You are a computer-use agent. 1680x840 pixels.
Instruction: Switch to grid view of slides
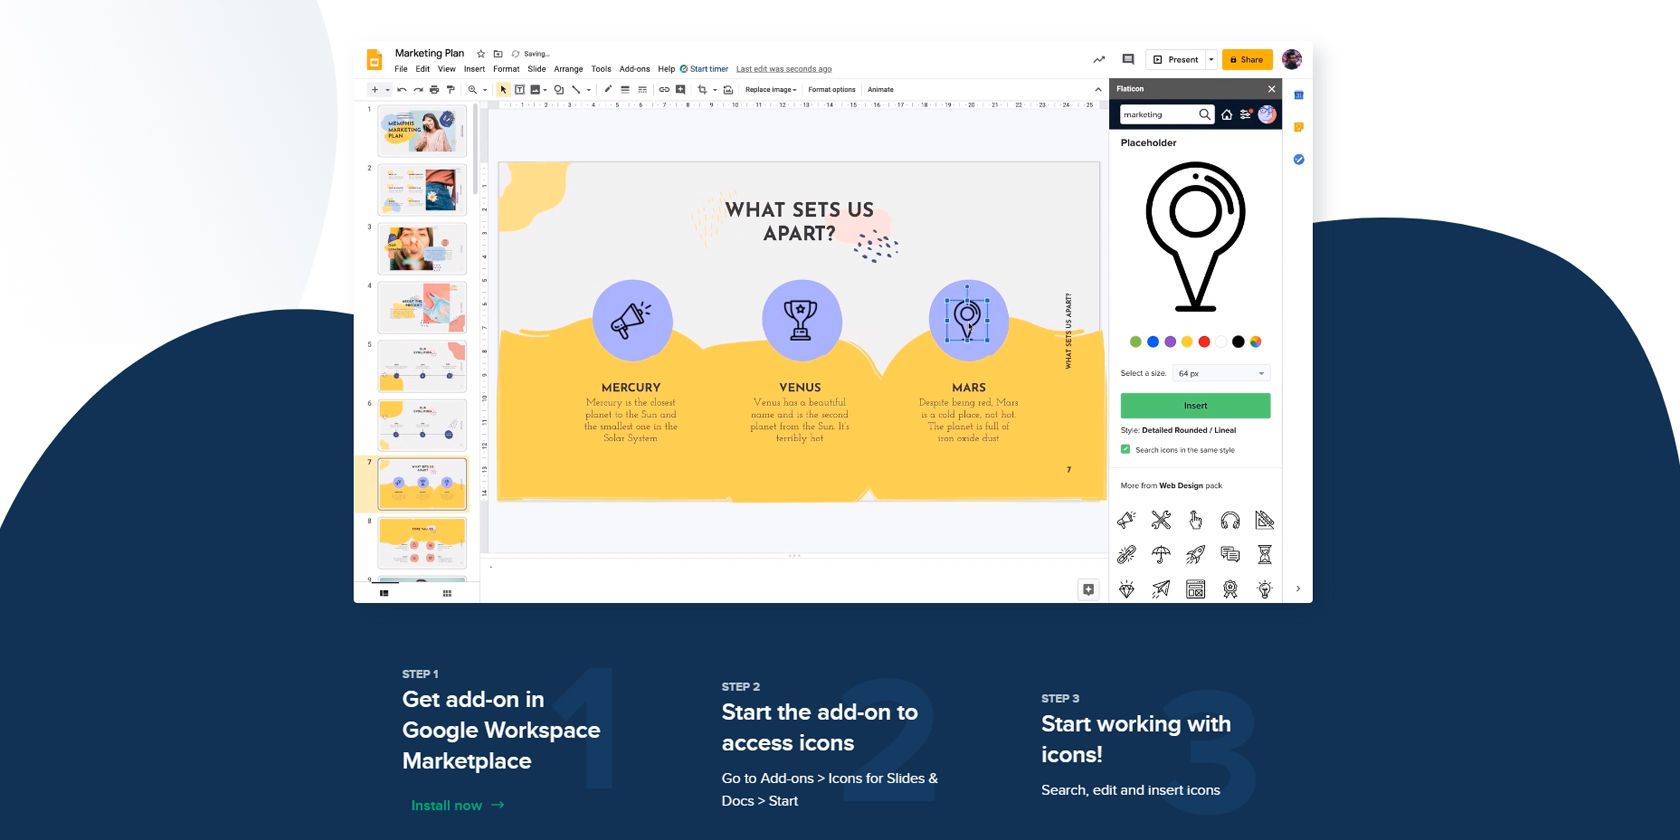(x=447, y=594)
